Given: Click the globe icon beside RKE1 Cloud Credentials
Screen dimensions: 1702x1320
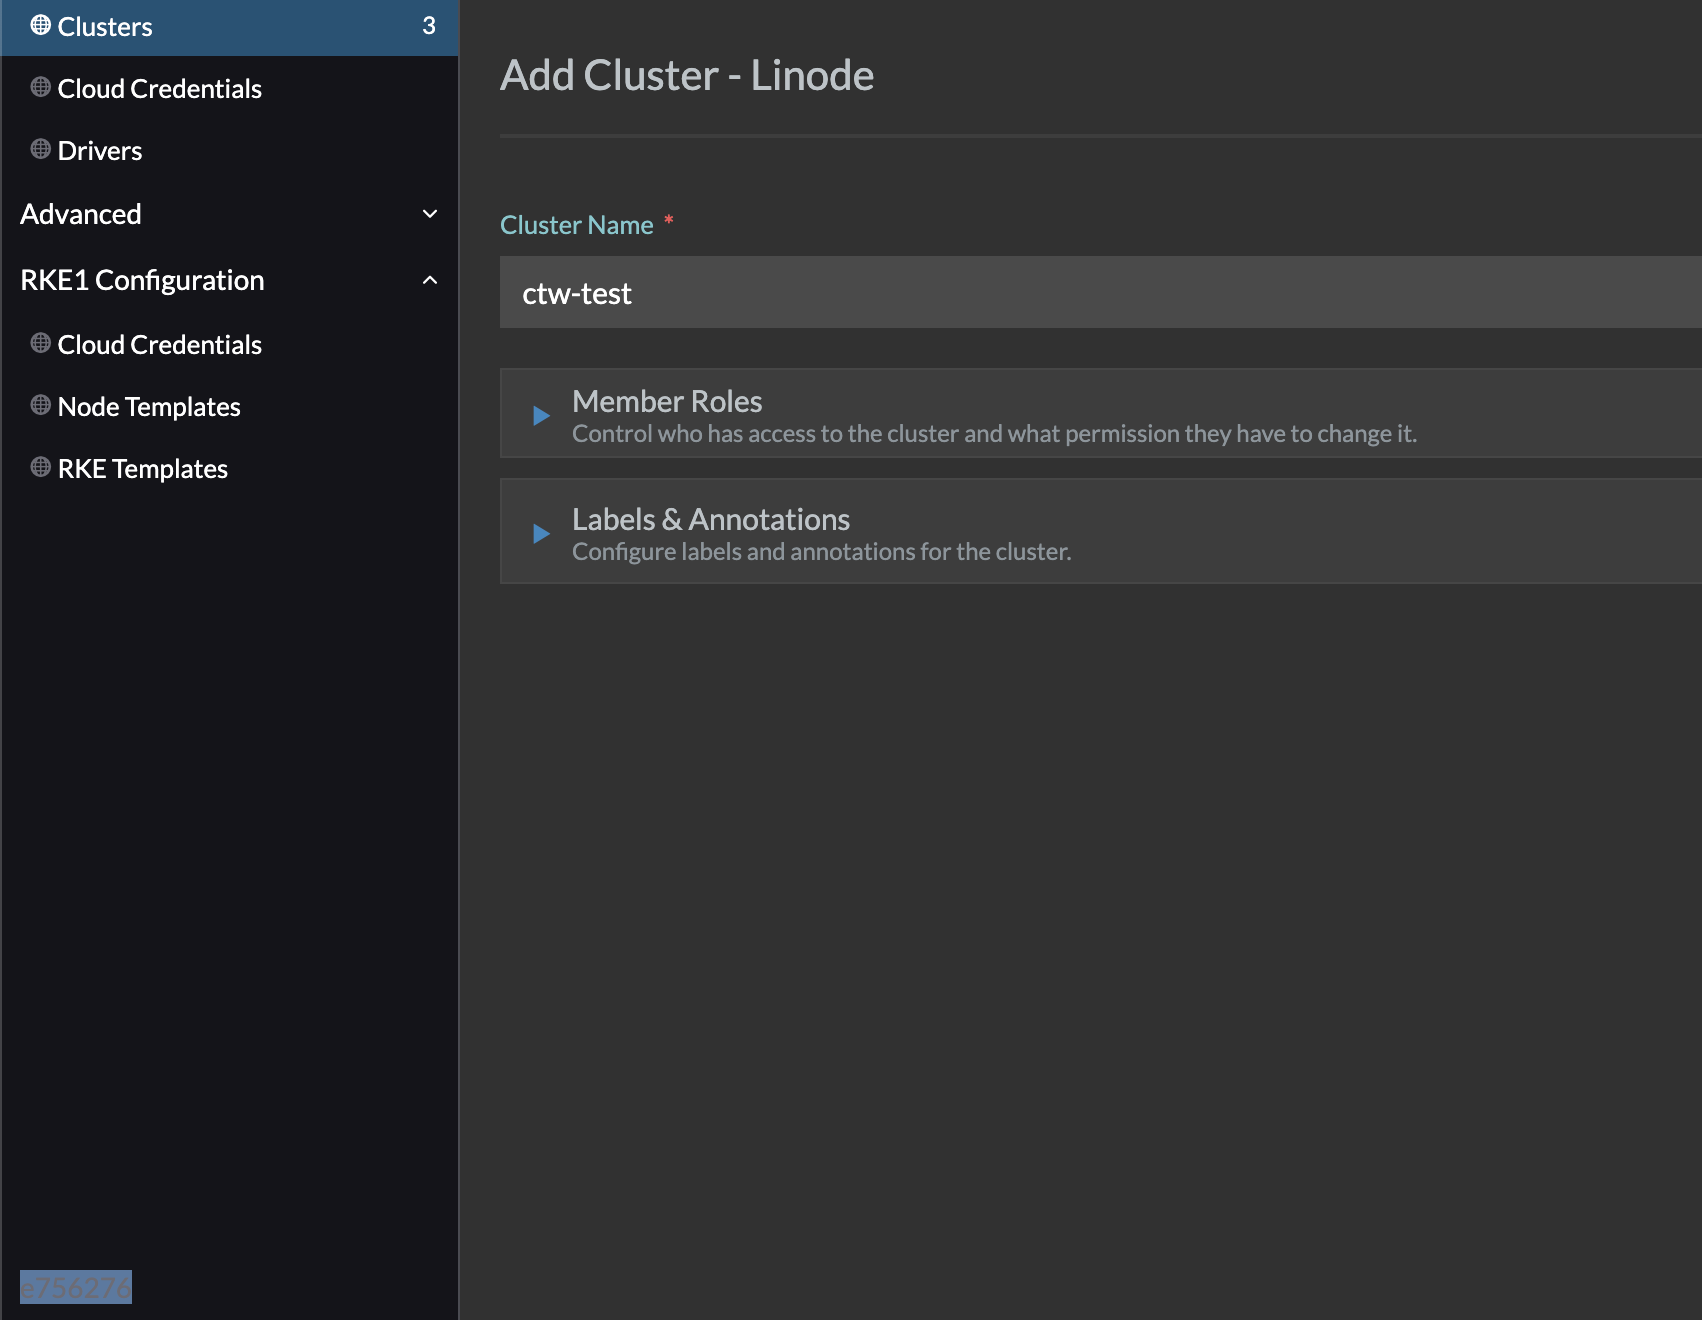Looking at the screenshot, I should click(x=40, y=344).
